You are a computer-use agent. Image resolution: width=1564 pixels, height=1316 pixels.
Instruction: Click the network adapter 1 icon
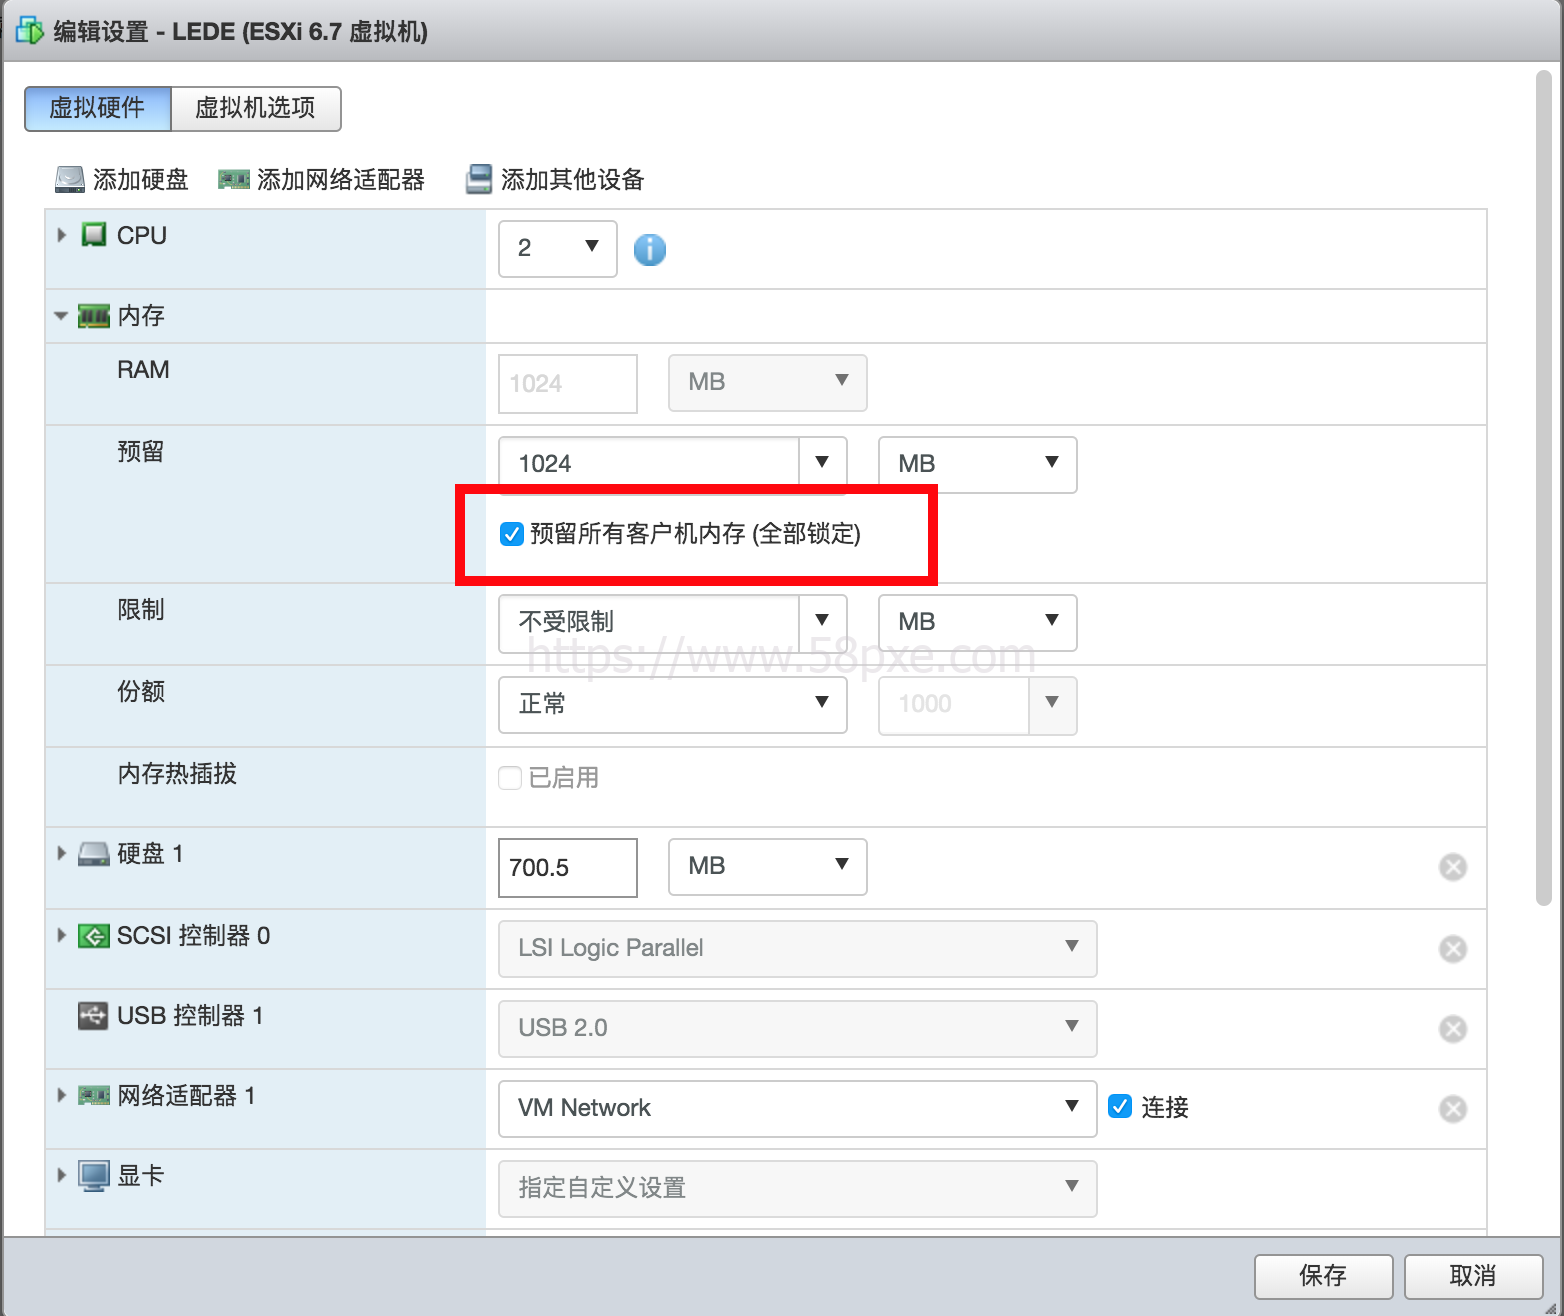click(94, 1096)
